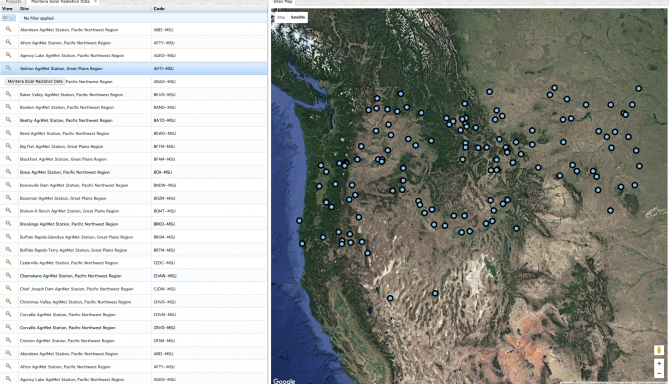View Bend AgriMet Station with its magnifier icon
The height and width of the screenshot is (384, 669).
[x=8, y=133]
